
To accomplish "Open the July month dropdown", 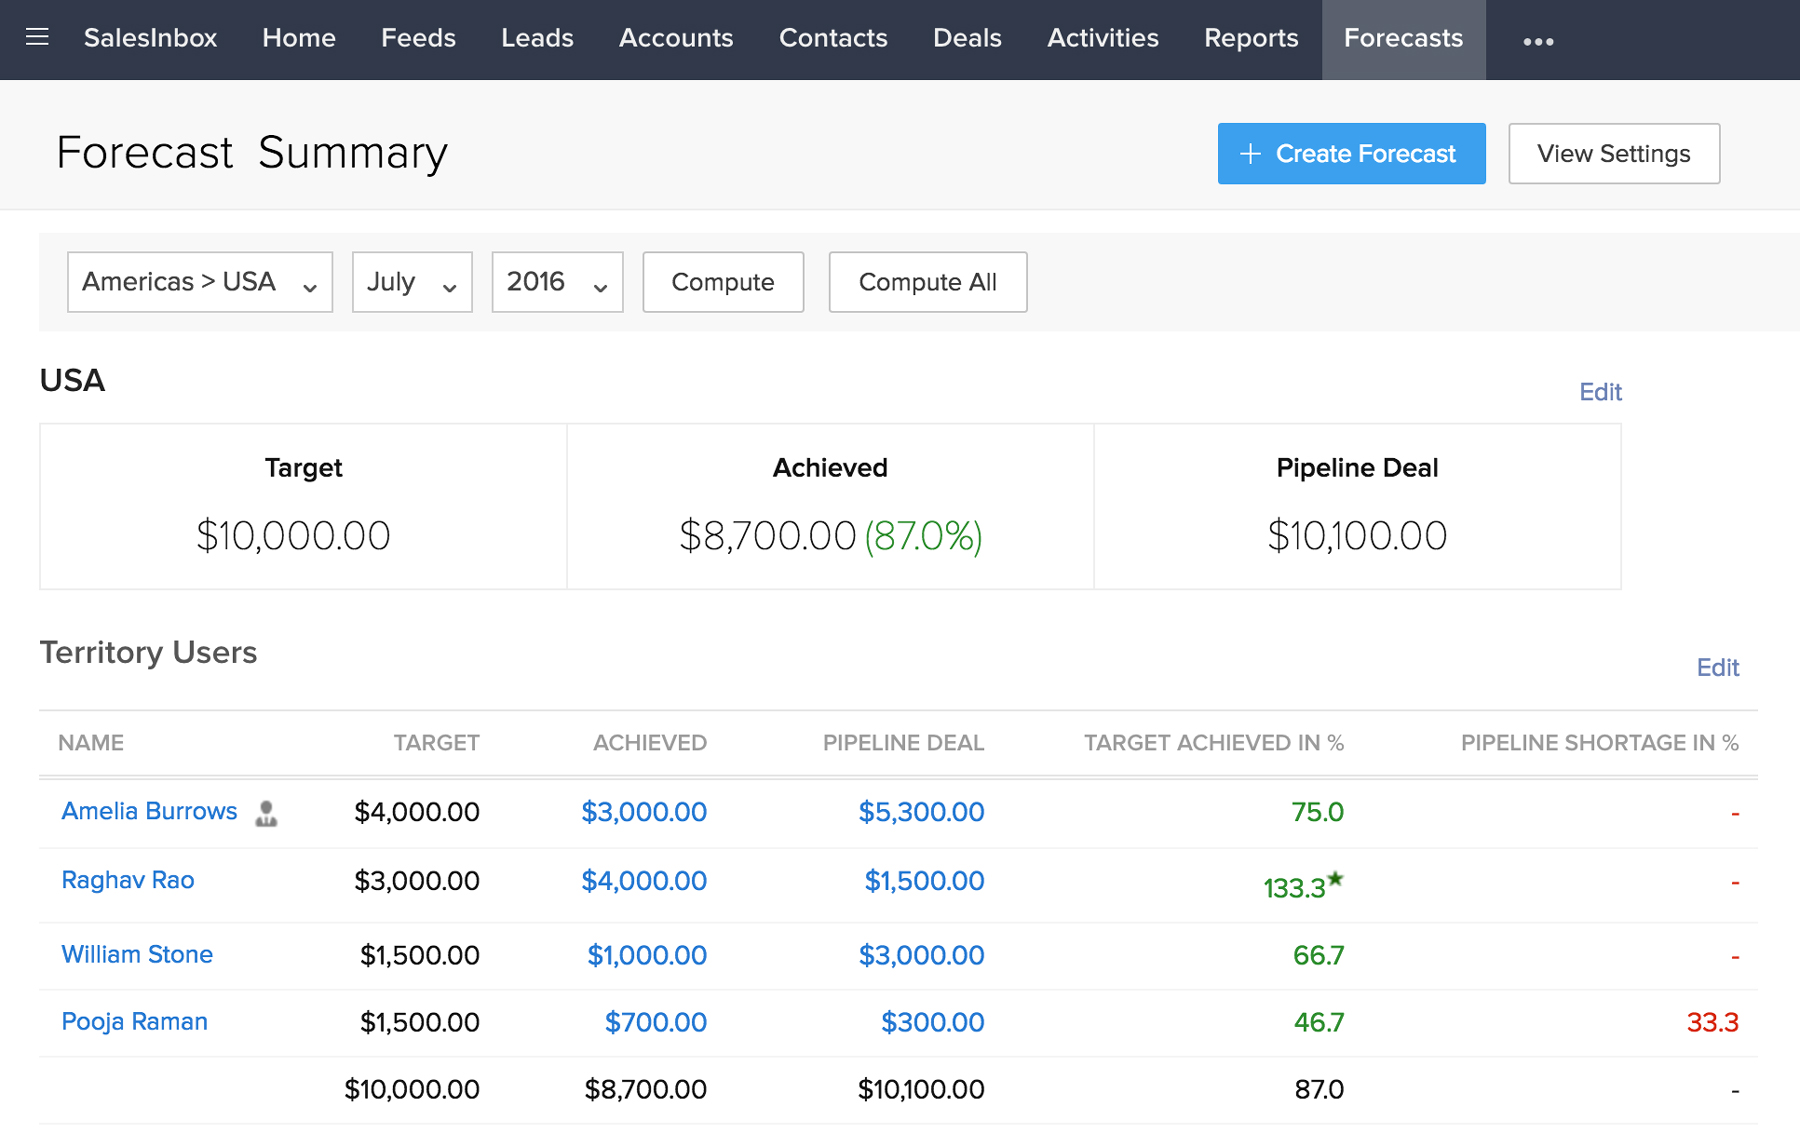I will (411, 282).
